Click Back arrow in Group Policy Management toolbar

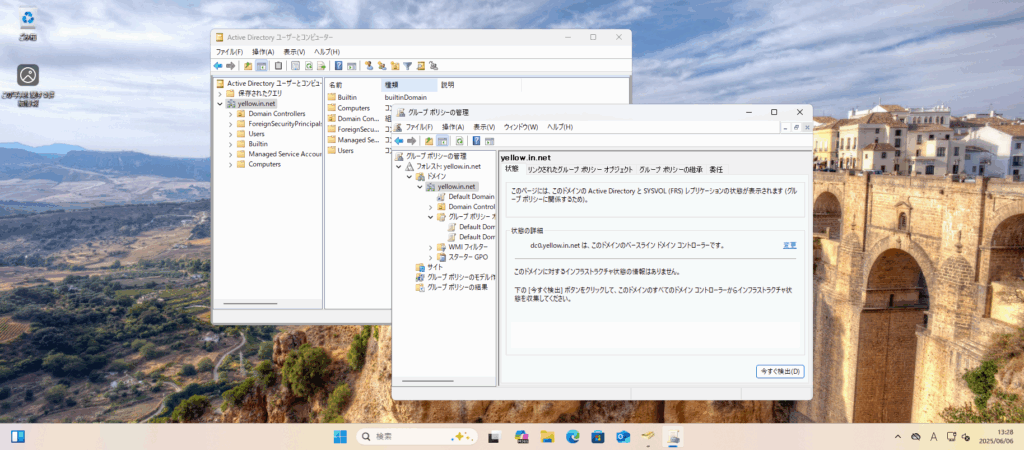(x=398, y=140)
